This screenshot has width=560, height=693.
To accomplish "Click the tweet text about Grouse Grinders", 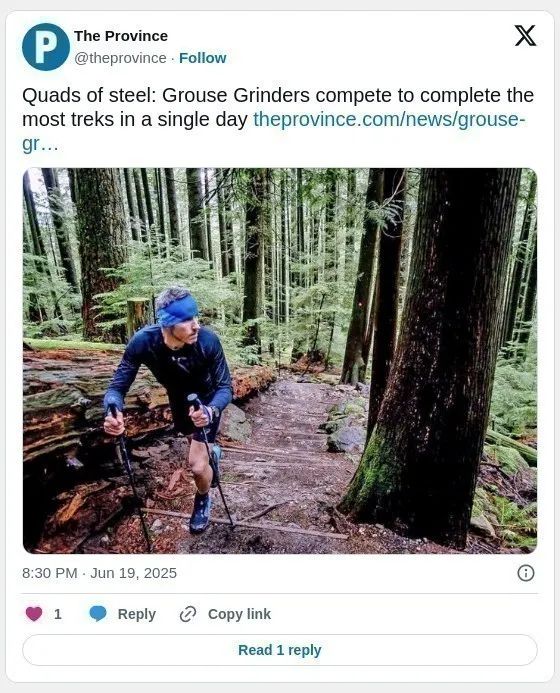I will pos(278,107).
